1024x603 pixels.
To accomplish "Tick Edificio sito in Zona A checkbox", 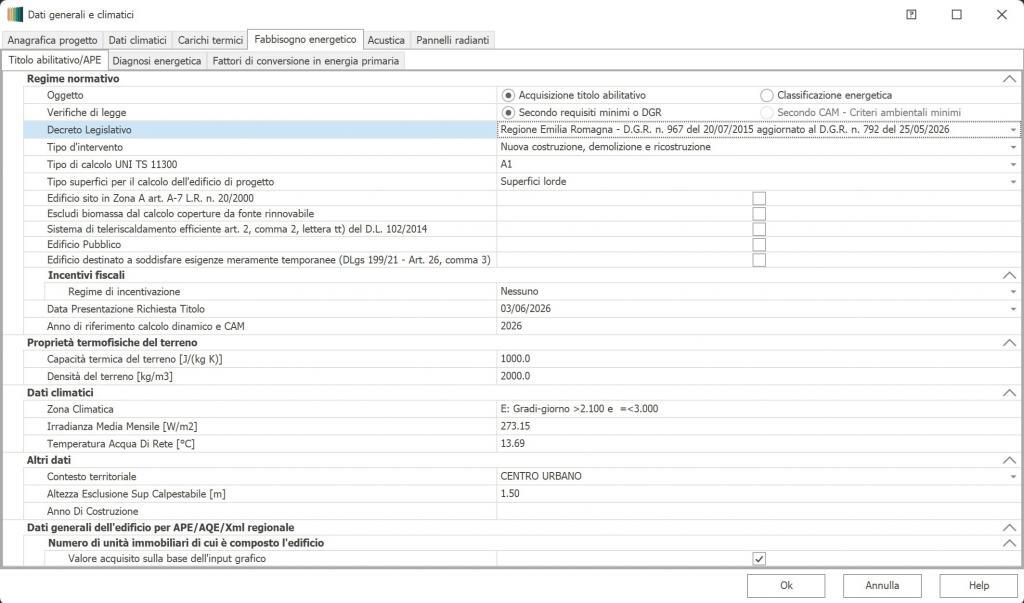I will (759, 198).
